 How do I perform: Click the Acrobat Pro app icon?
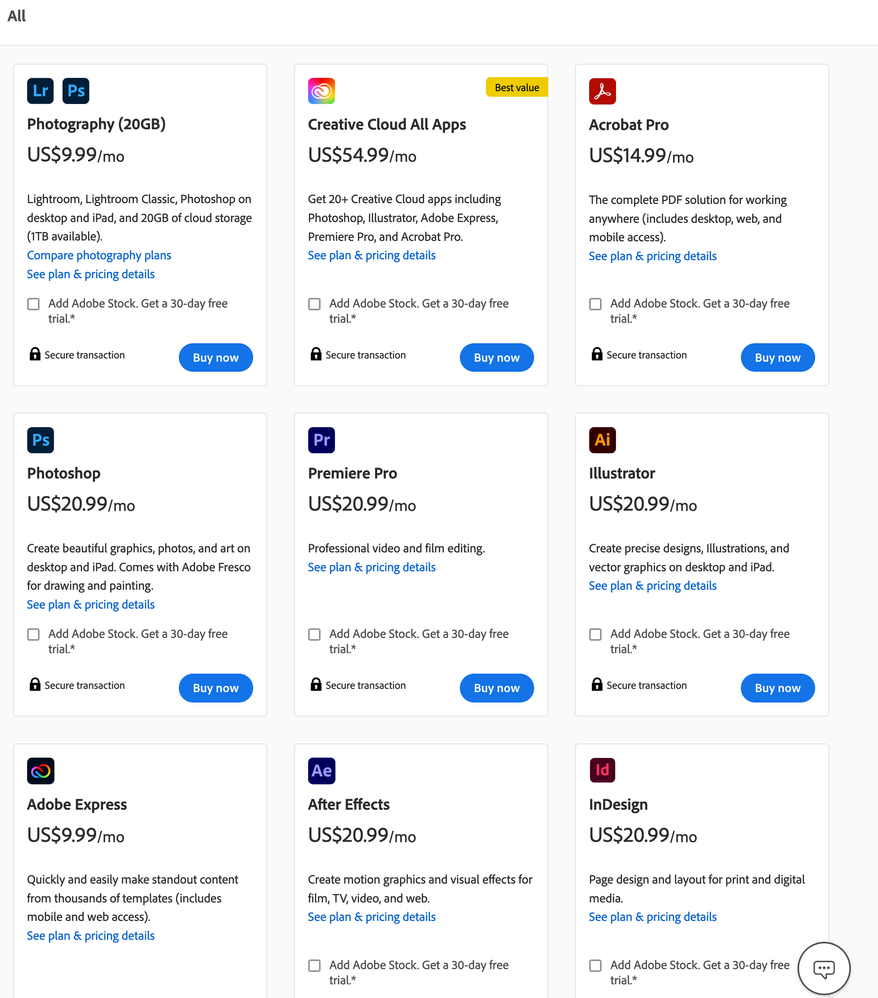[602, 91]
